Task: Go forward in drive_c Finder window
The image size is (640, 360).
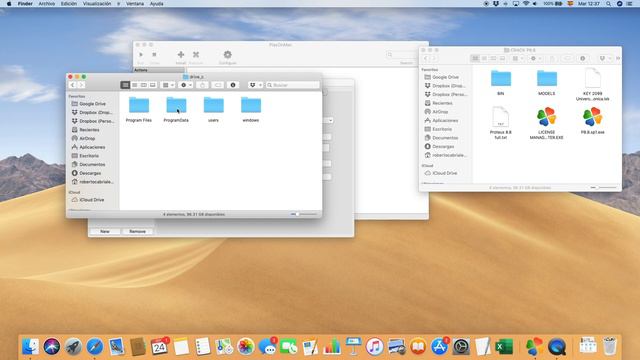Action: click(81, 85)
